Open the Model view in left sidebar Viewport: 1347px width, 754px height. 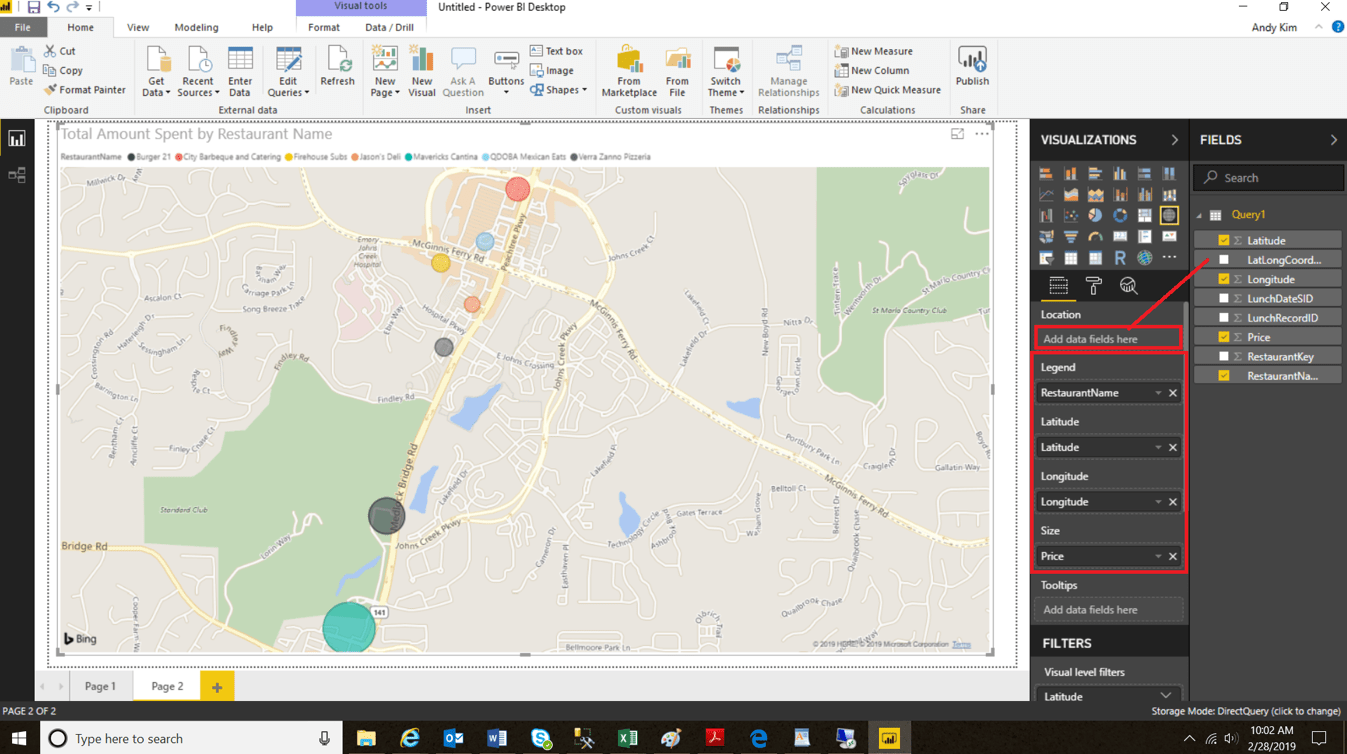pyautogui.click(x=17, y=175)
